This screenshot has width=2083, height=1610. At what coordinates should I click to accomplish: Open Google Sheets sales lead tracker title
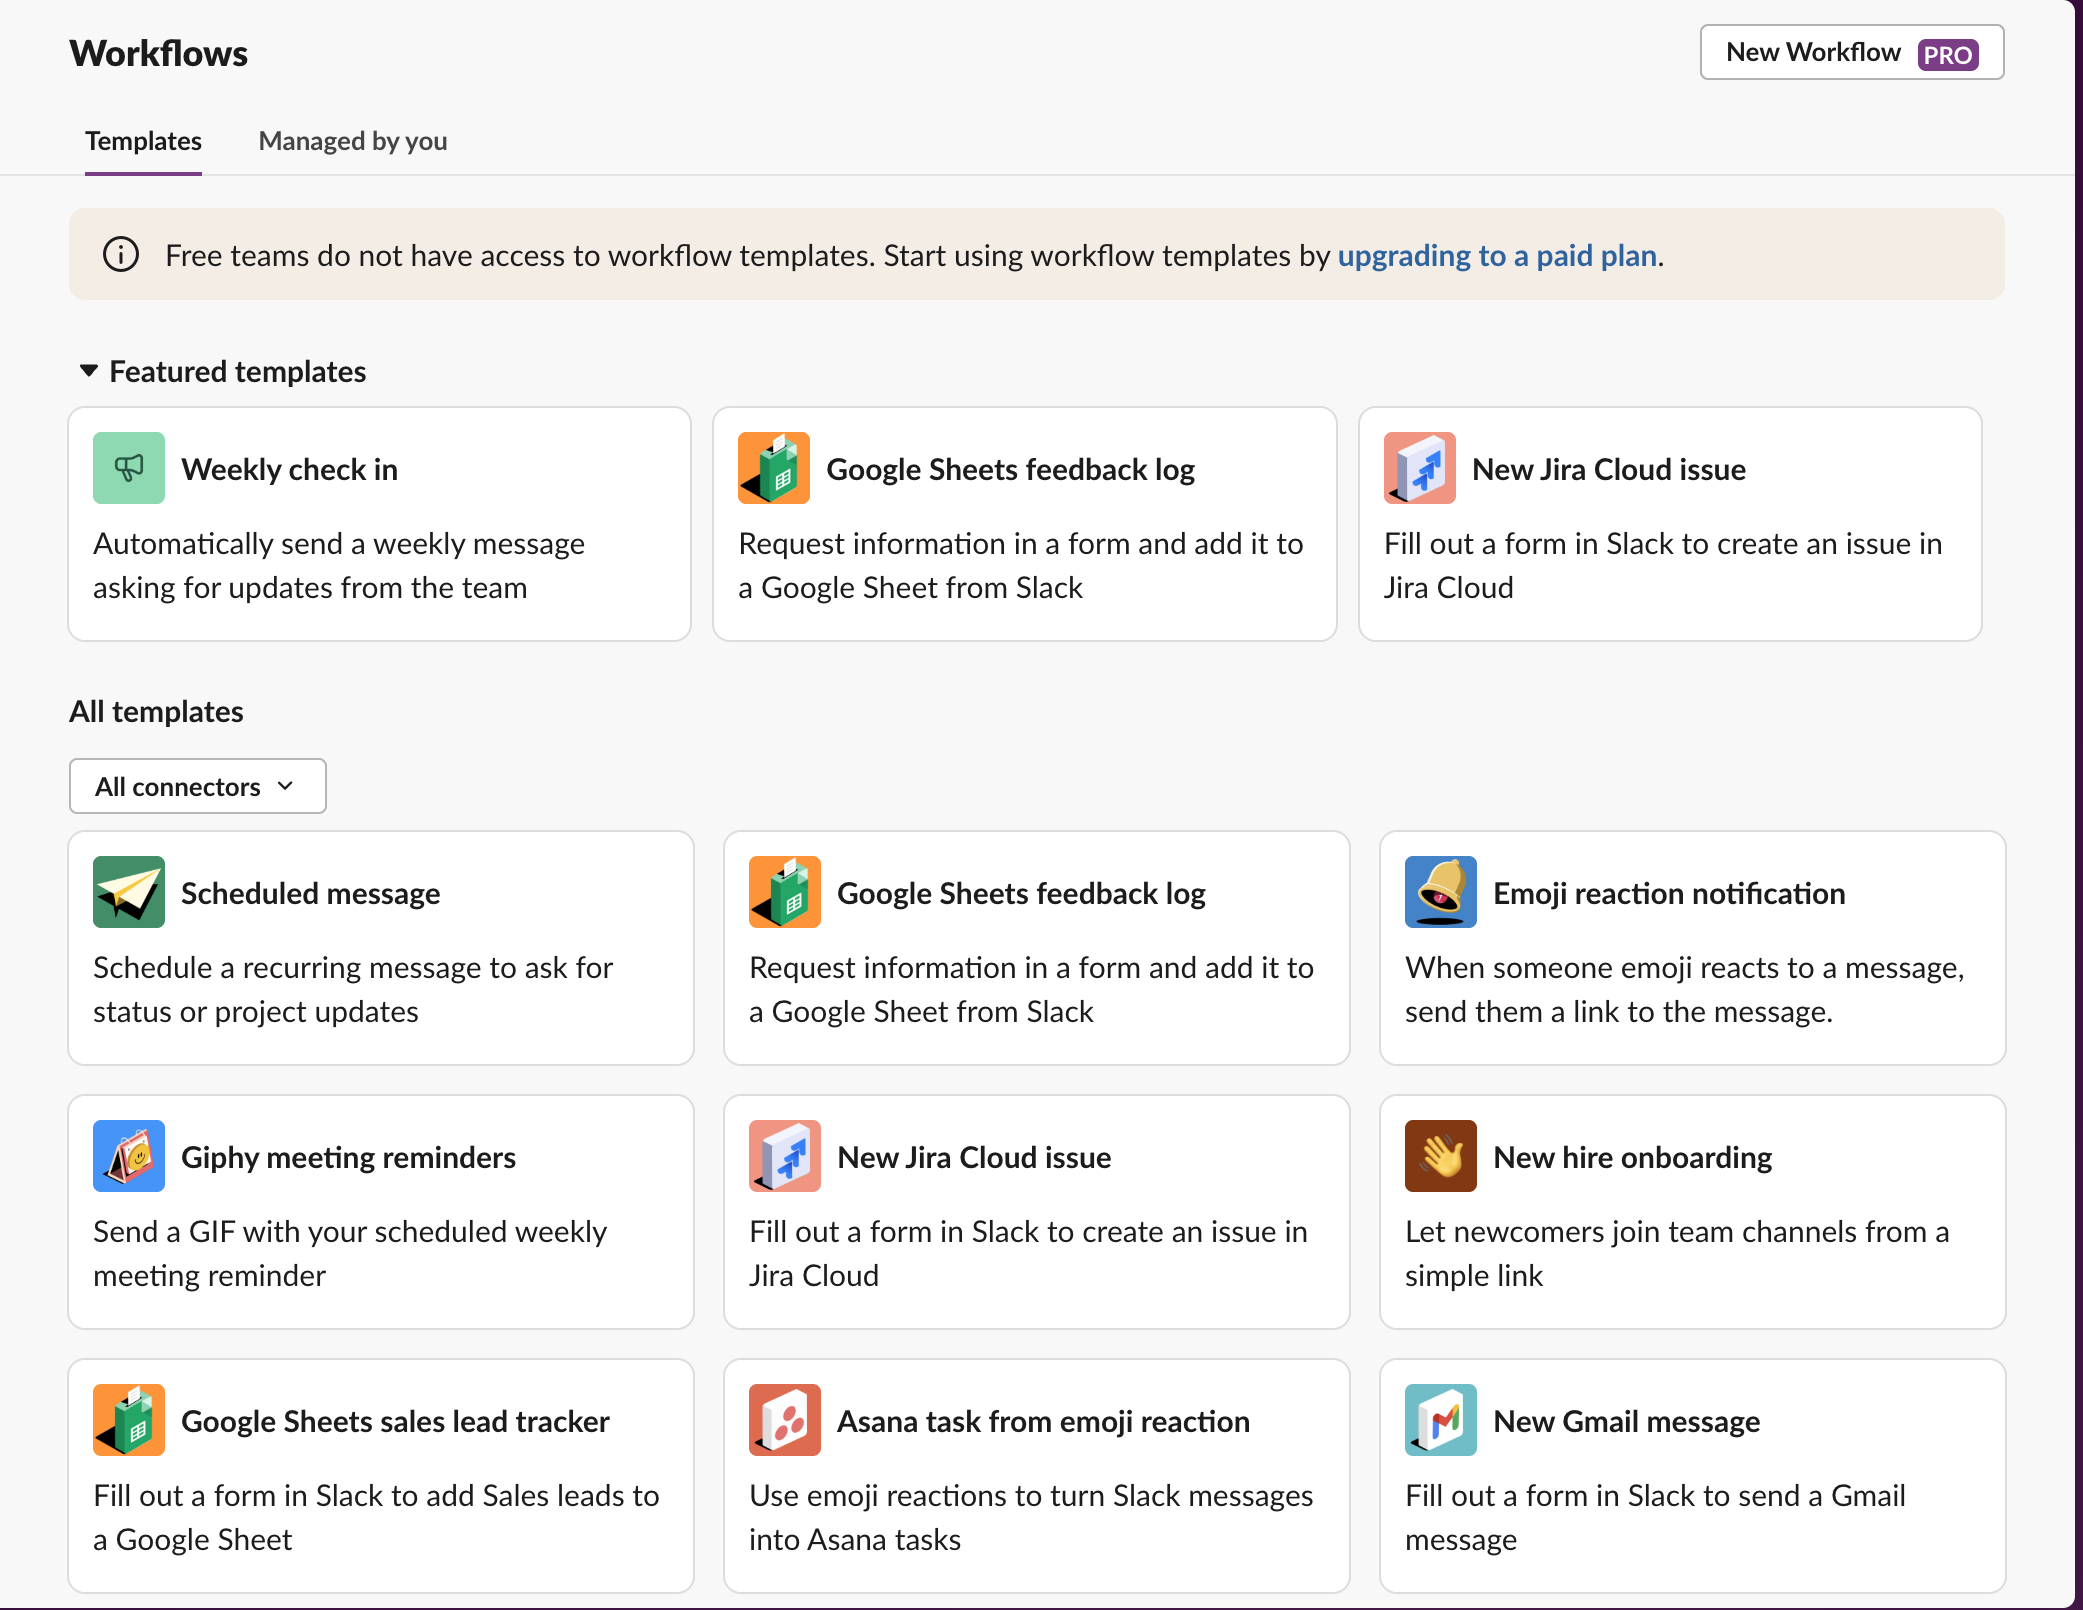click(x=396, y=1421)
